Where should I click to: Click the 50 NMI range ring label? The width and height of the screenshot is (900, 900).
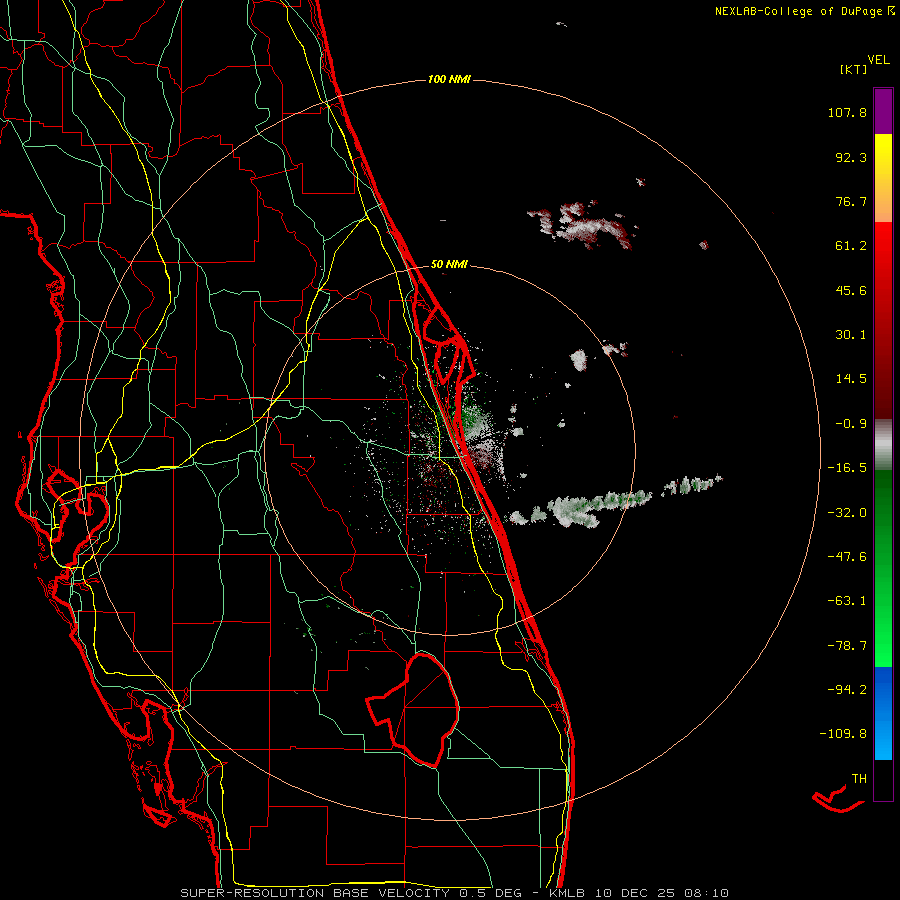pyautogui.click(x=449, y=265)
